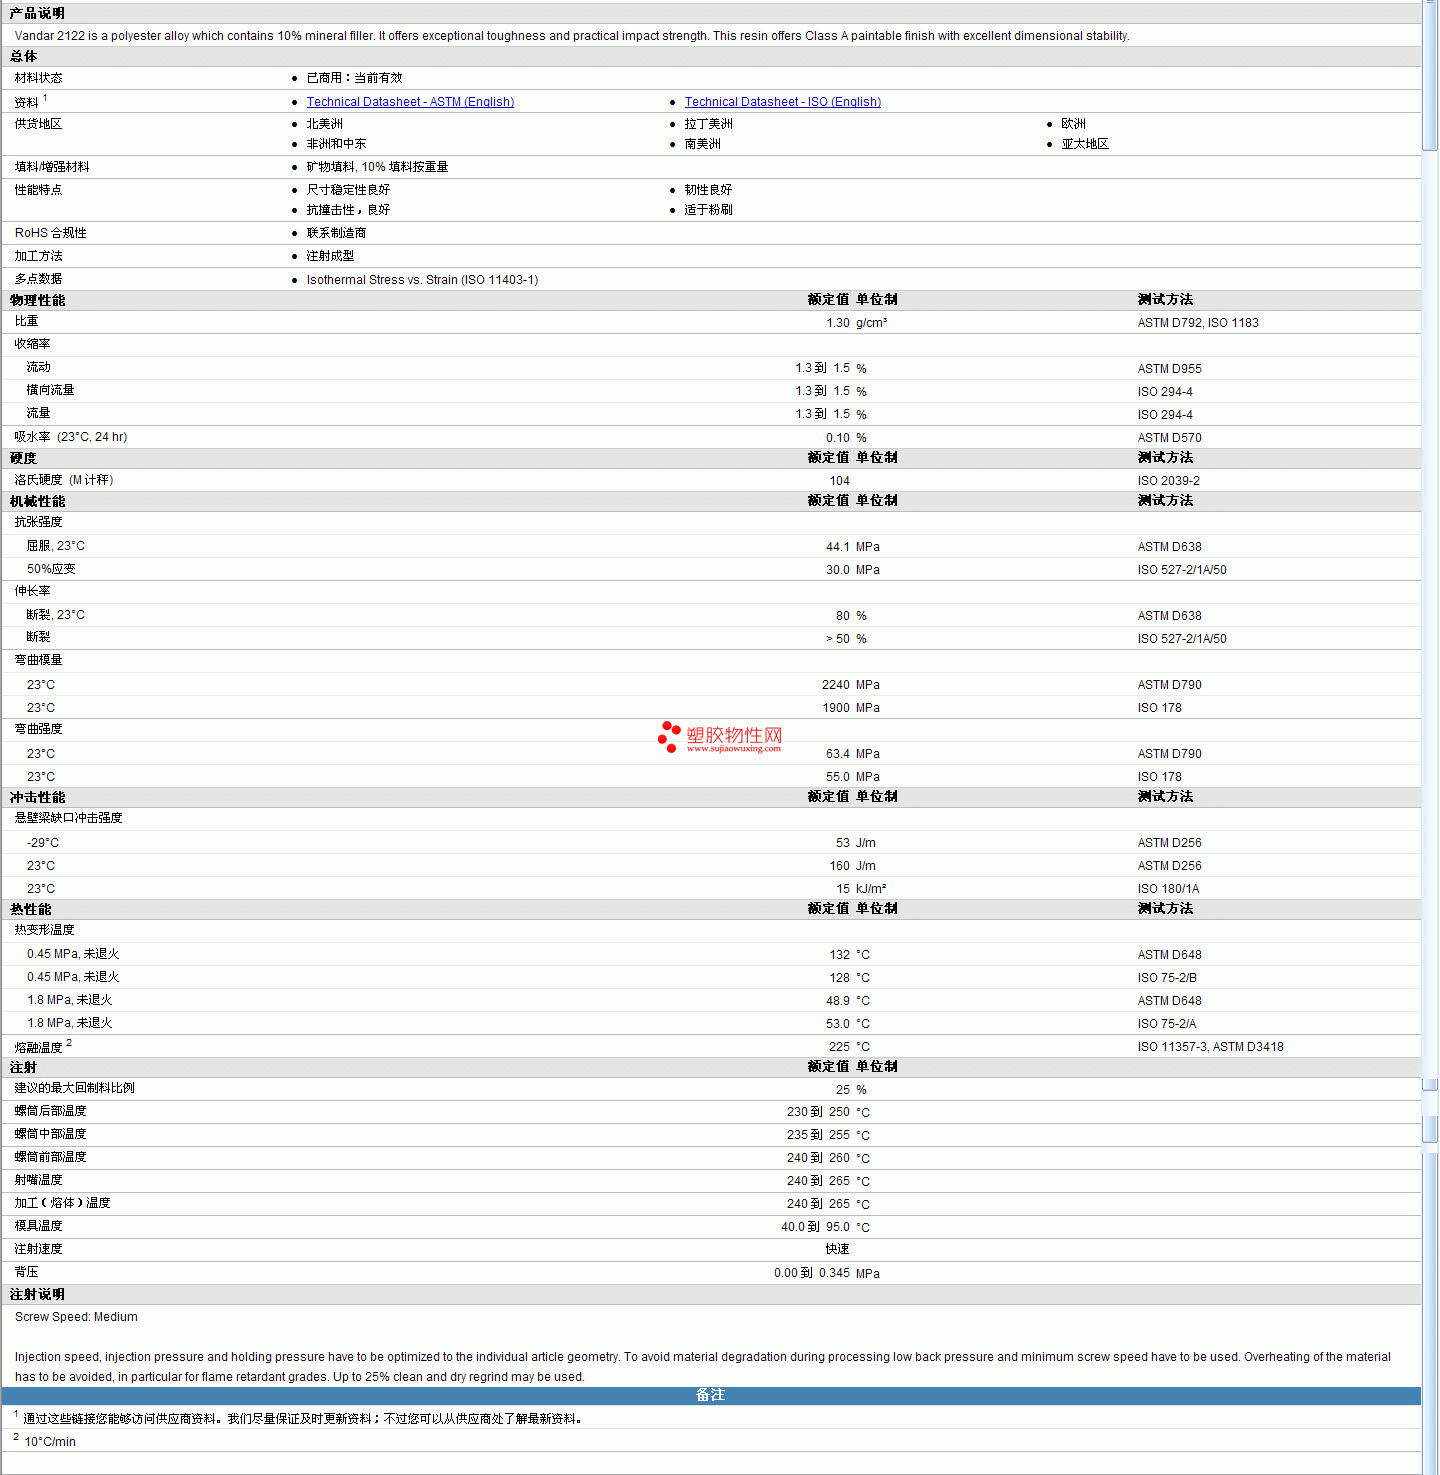Click the "物理性能" section header
This screenshot has width=1440, height=1475.
tap(38, 300)
